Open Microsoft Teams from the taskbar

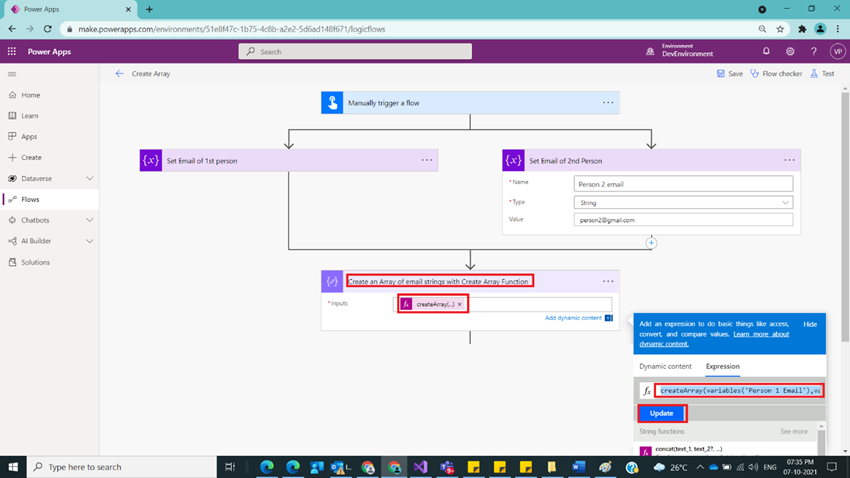pyautogui.click(x=447, y=467)
